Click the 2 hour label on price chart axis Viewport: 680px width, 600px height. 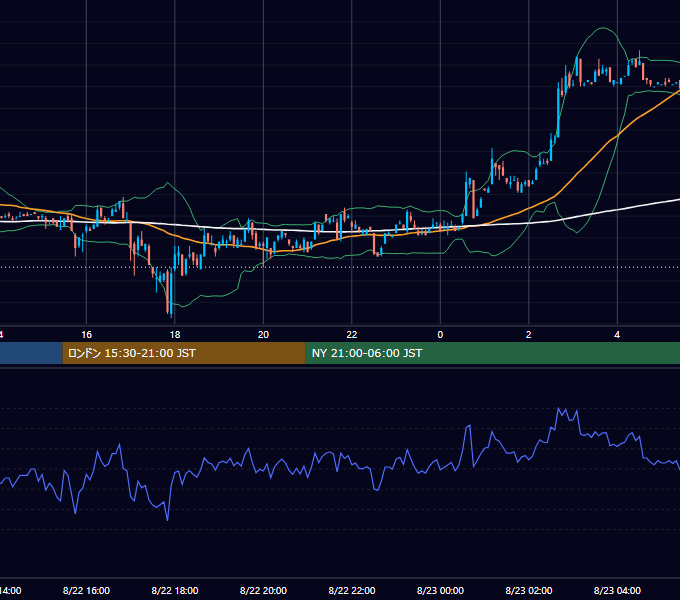click(x=529, y=334)
